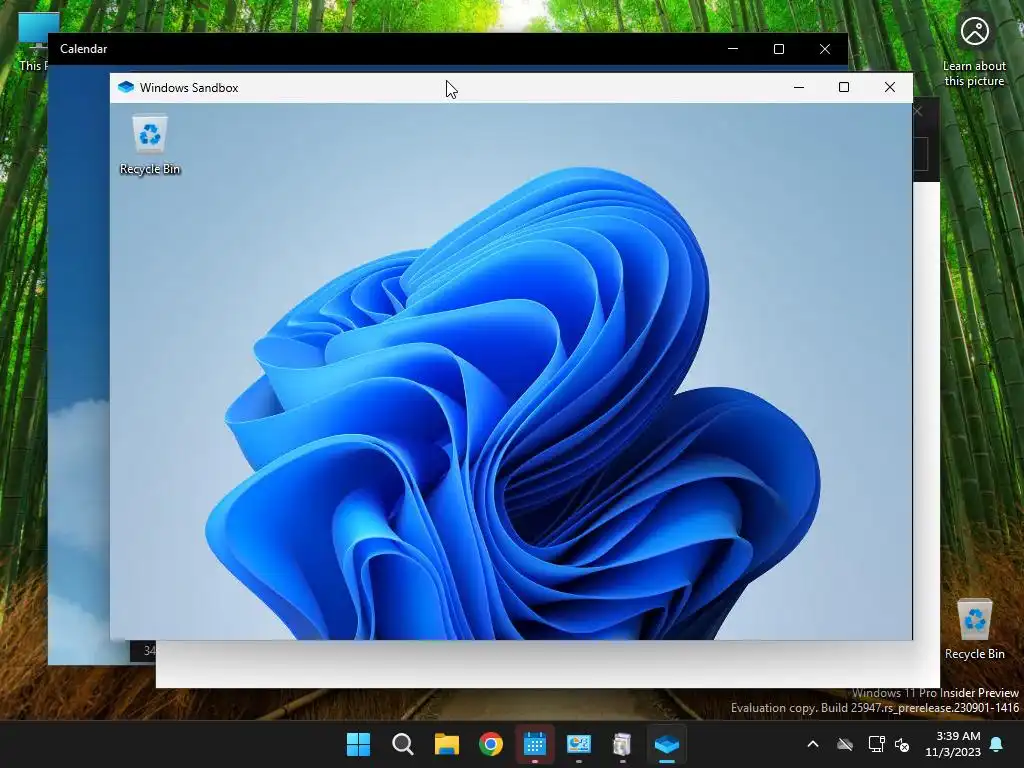The image size is (1024, 768).
Task: Minimize the Calendar window
Action: pyautogui.click(x=733, y=49)
